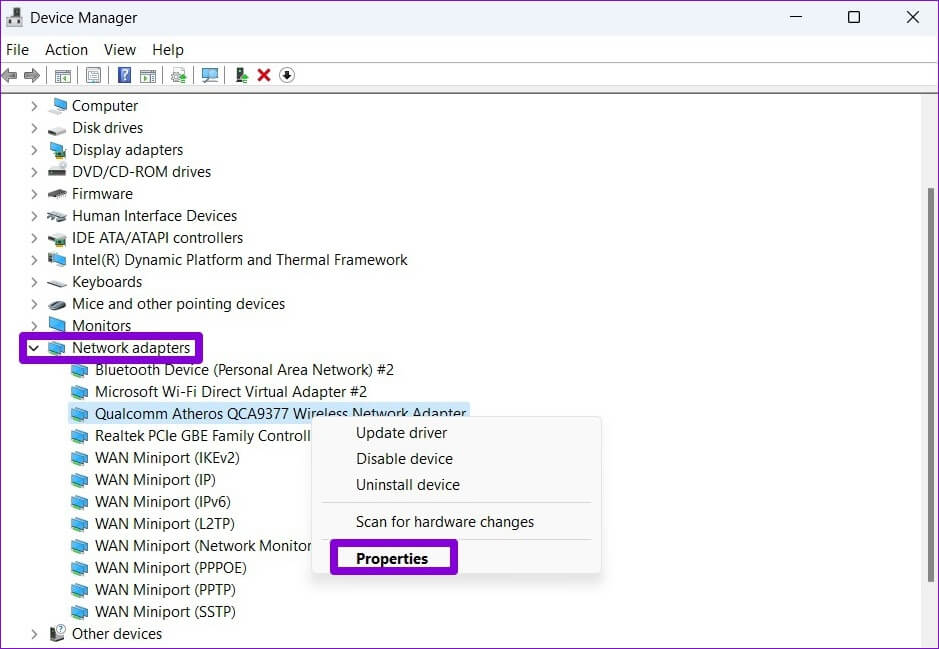
Task: Choose Properties from the context menu
Action: click(392, 559)
